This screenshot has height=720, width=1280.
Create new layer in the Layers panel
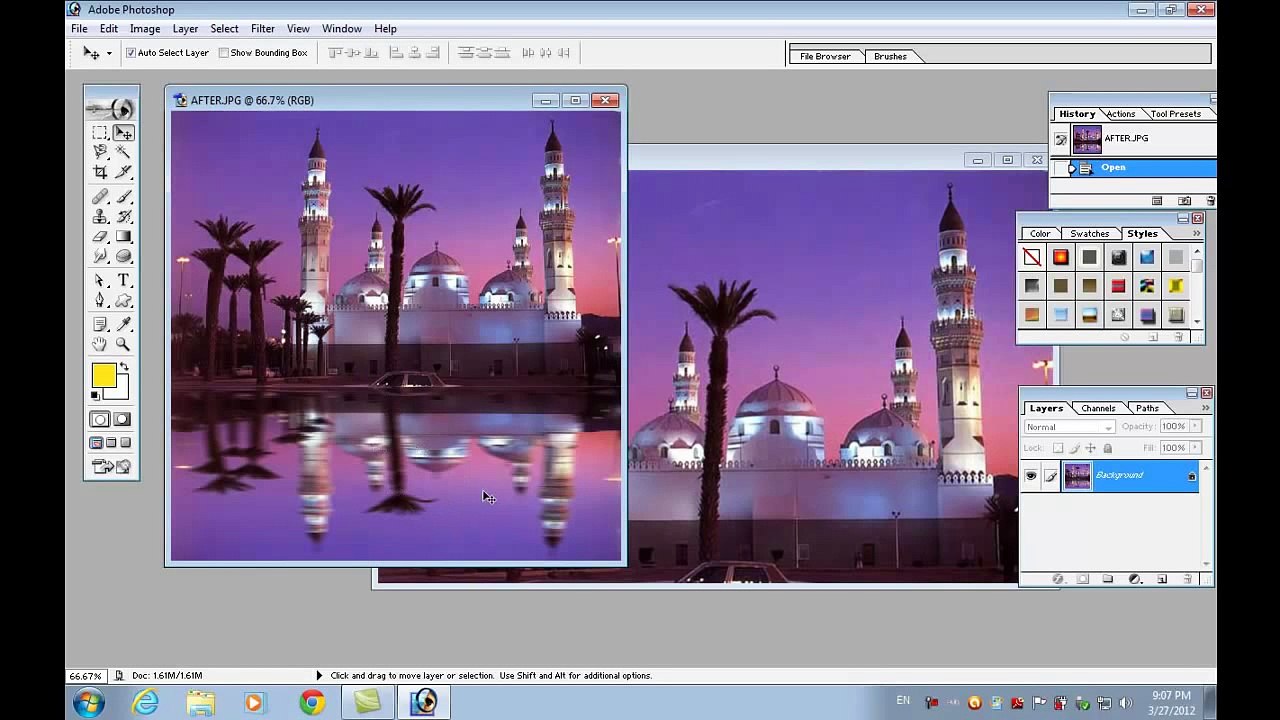(1162, 579)
